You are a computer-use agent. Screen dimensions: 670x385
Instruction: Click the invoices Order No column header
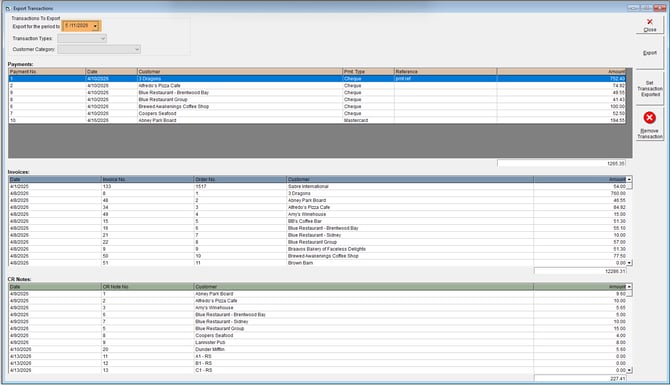[x=240, y=179]
